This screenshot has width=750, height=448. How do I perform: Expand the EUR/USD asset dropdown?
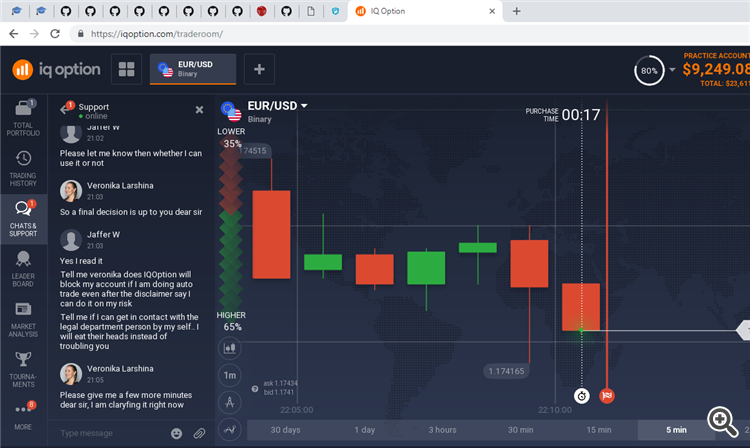(304, 106)
